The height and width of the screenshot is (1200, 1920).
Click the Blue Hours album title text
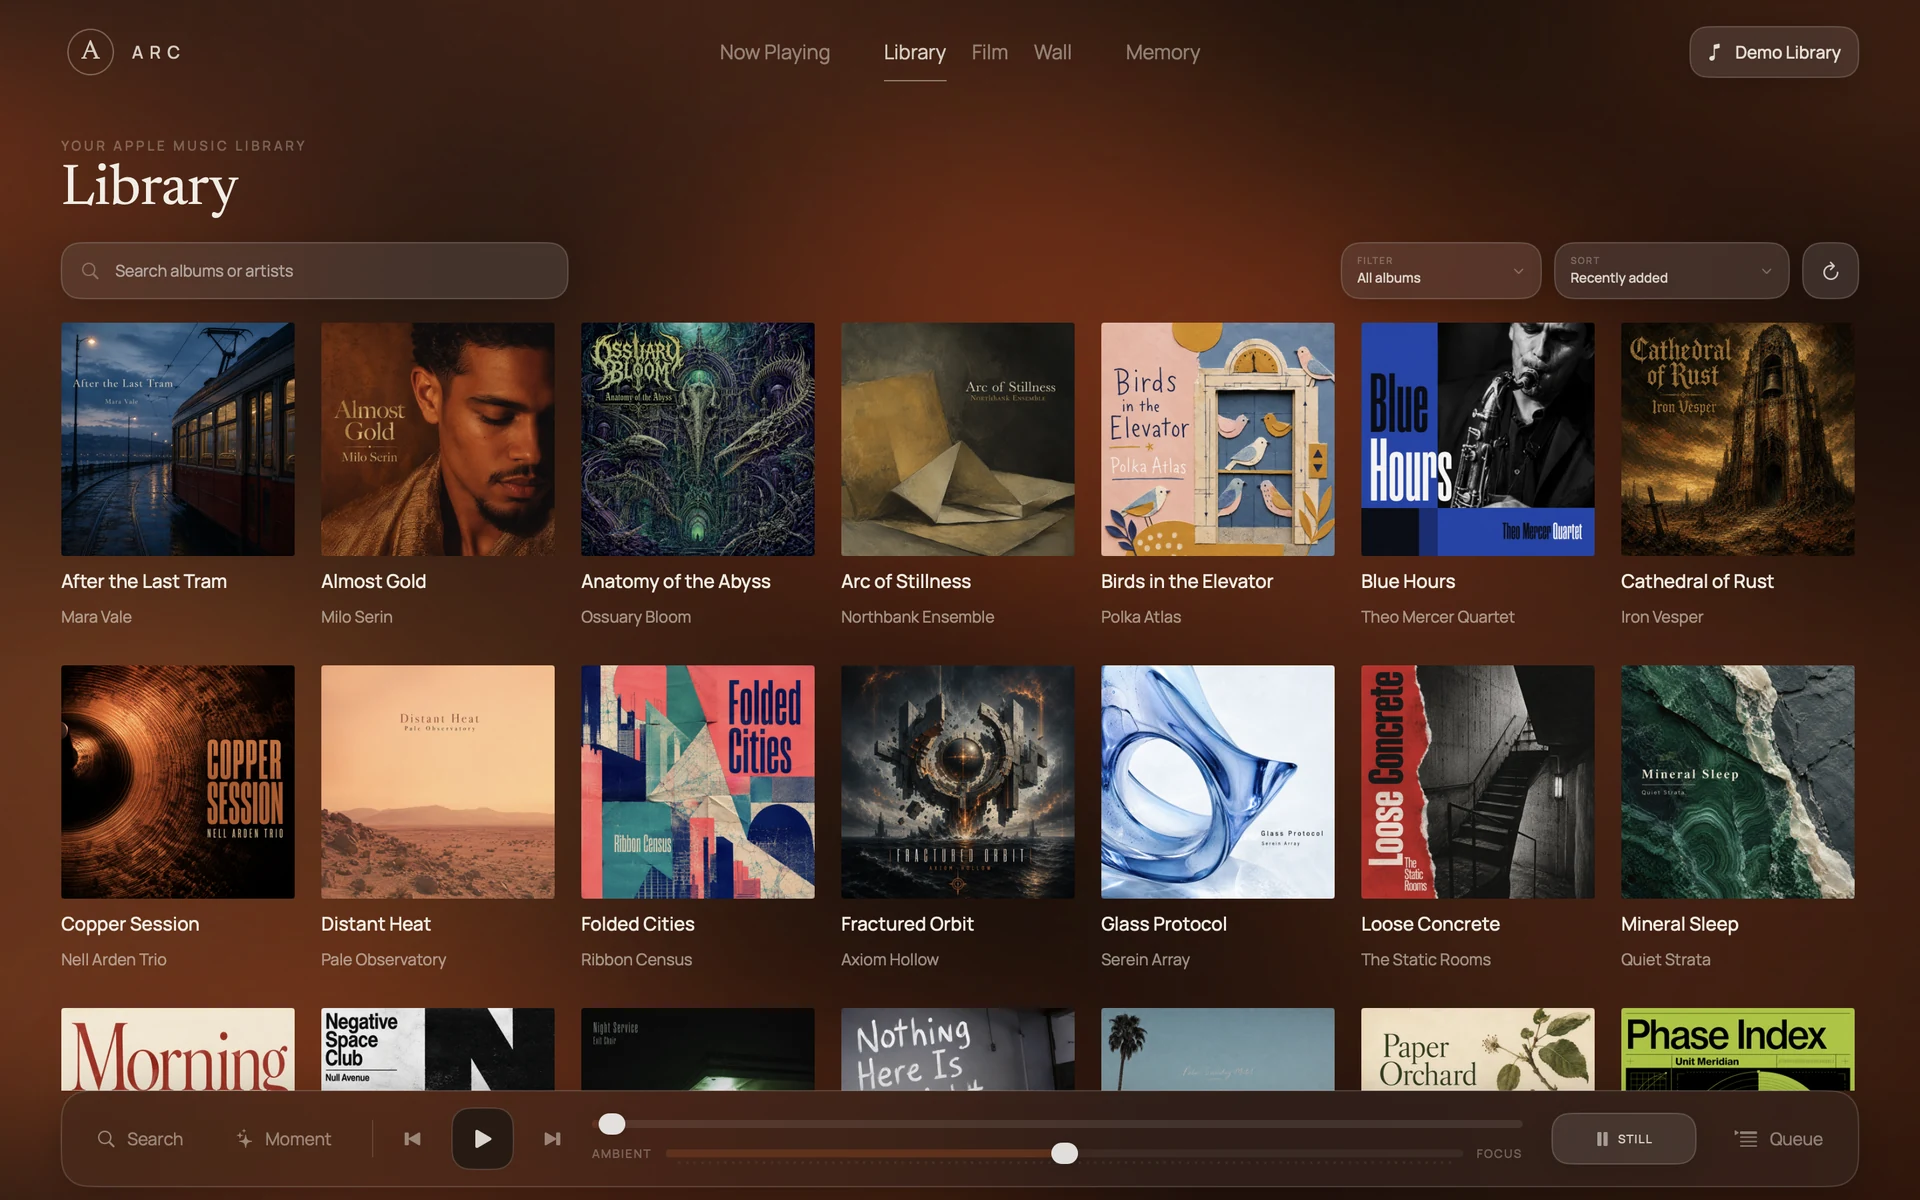[x=1407, y=581]
